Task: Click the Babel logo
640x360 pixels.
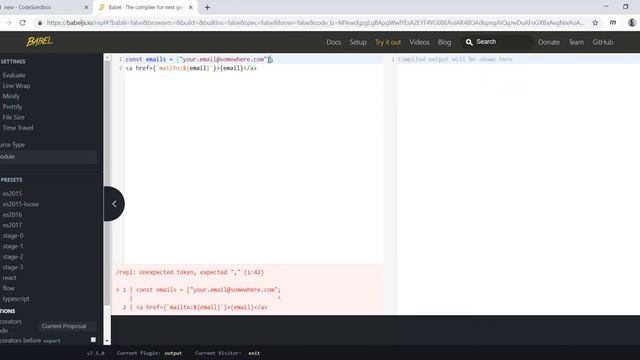Action: coord(39,41)
